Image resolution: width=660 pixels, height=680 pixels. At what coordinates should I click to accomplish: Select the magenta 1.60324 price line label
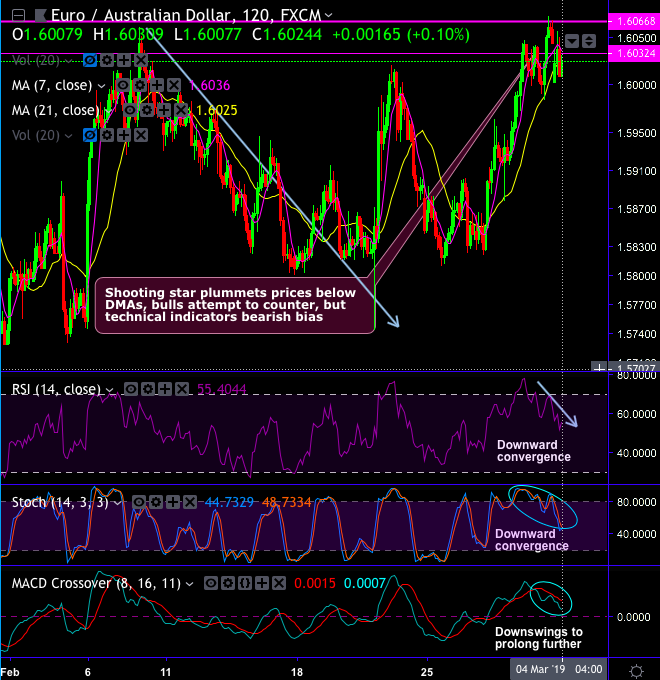634,53
